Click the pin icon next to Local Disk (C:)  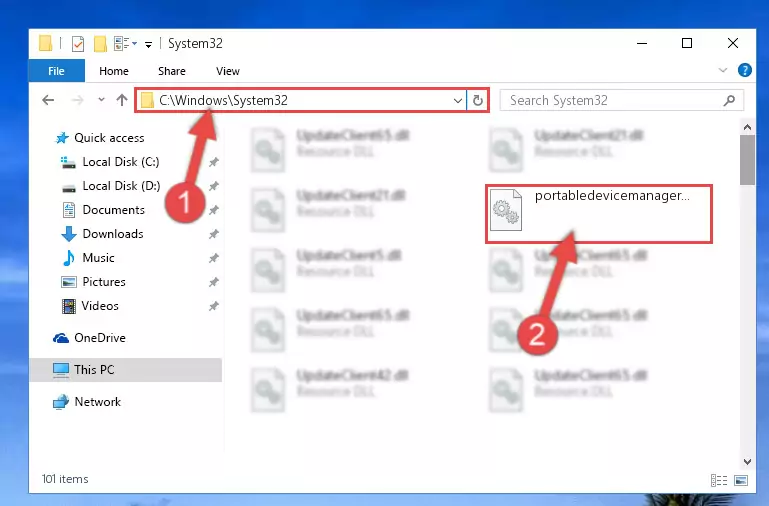pos(213,162)
